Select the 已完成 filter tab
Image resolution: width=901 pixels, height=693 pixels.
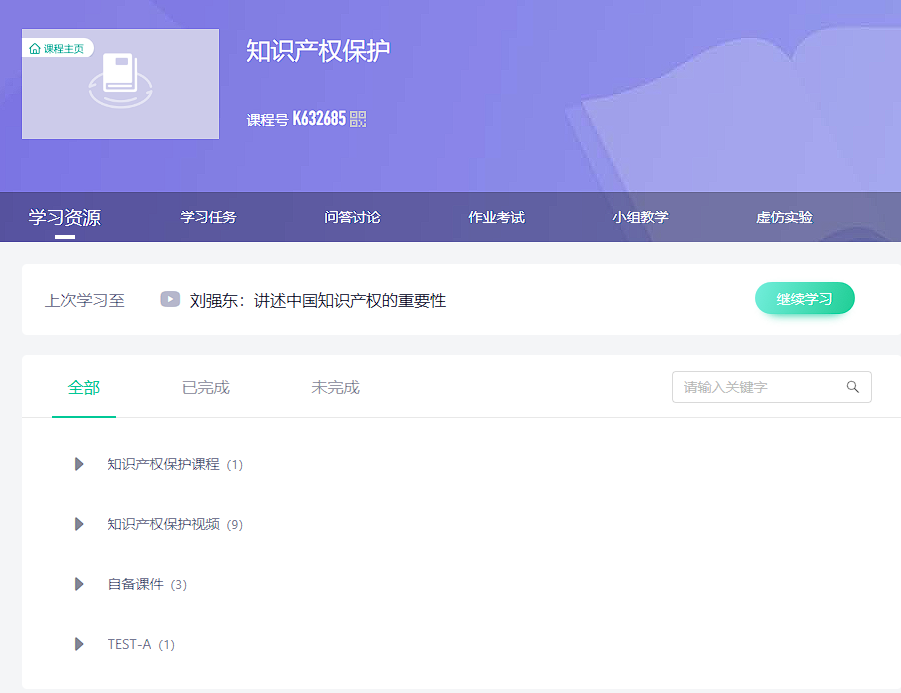(206, 388)
